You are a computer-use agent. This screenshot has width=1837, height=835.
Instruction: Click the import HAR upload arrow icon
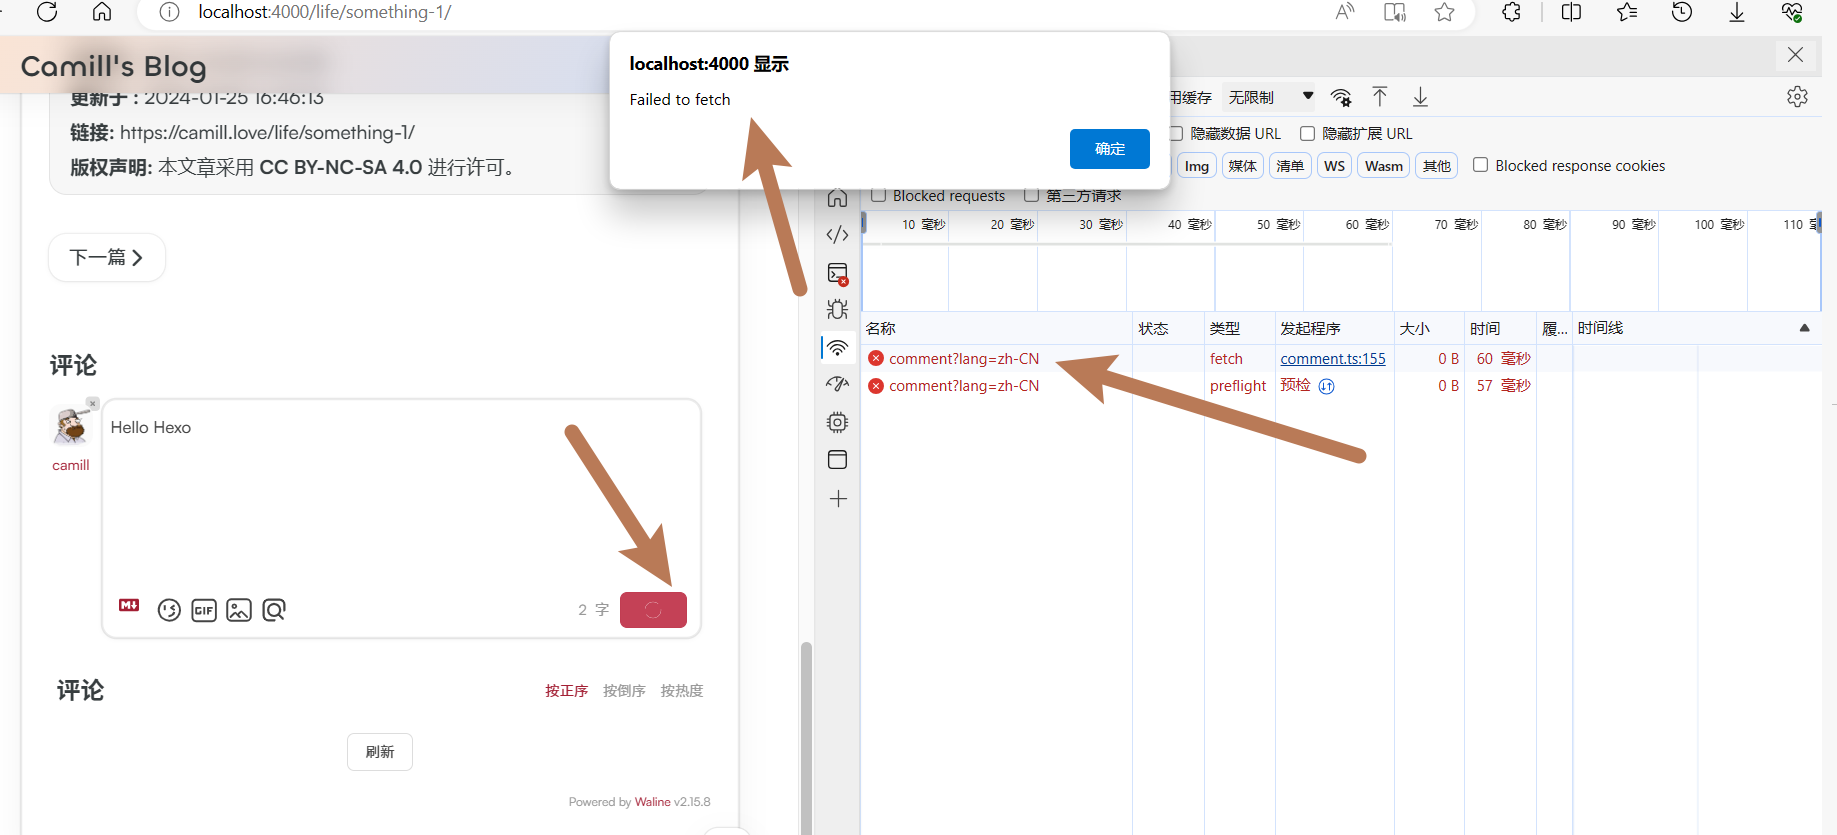[1380, 97]
